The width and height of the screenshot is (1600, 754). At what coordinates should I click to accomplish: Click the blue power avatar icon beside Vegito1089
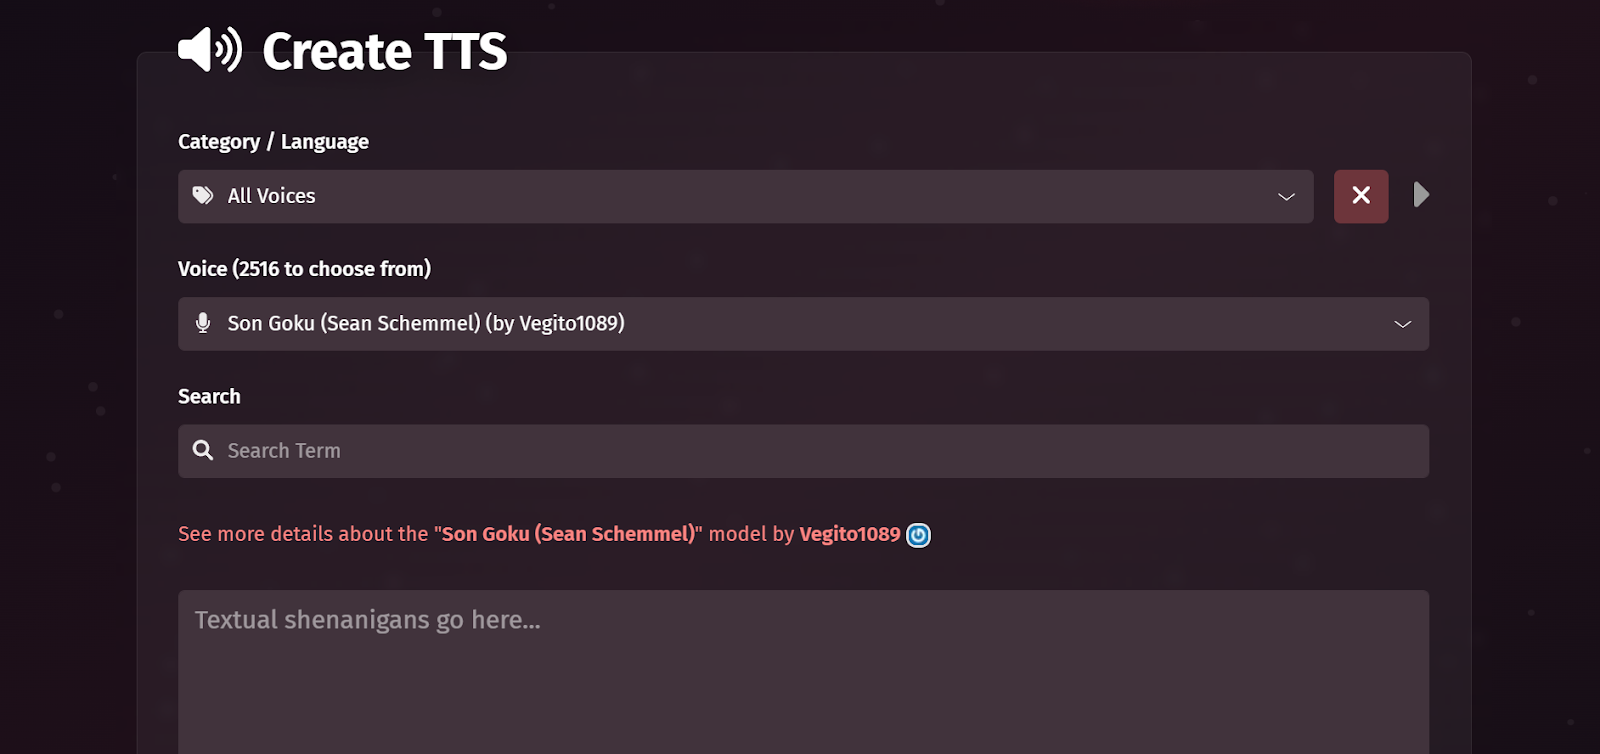click(x=918, y=535)
